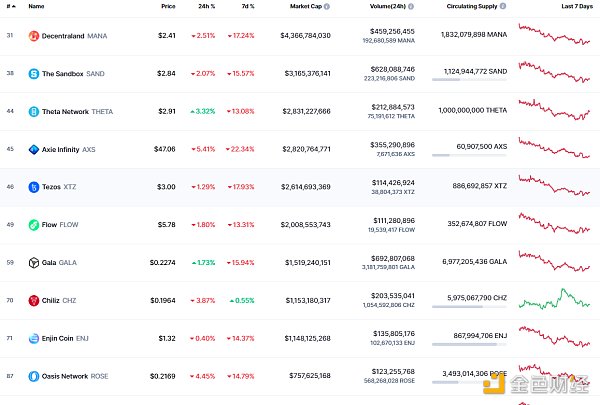600x405 pixels.
Task: Open the Gala GALA coin page
Action: tap(59, 263)
